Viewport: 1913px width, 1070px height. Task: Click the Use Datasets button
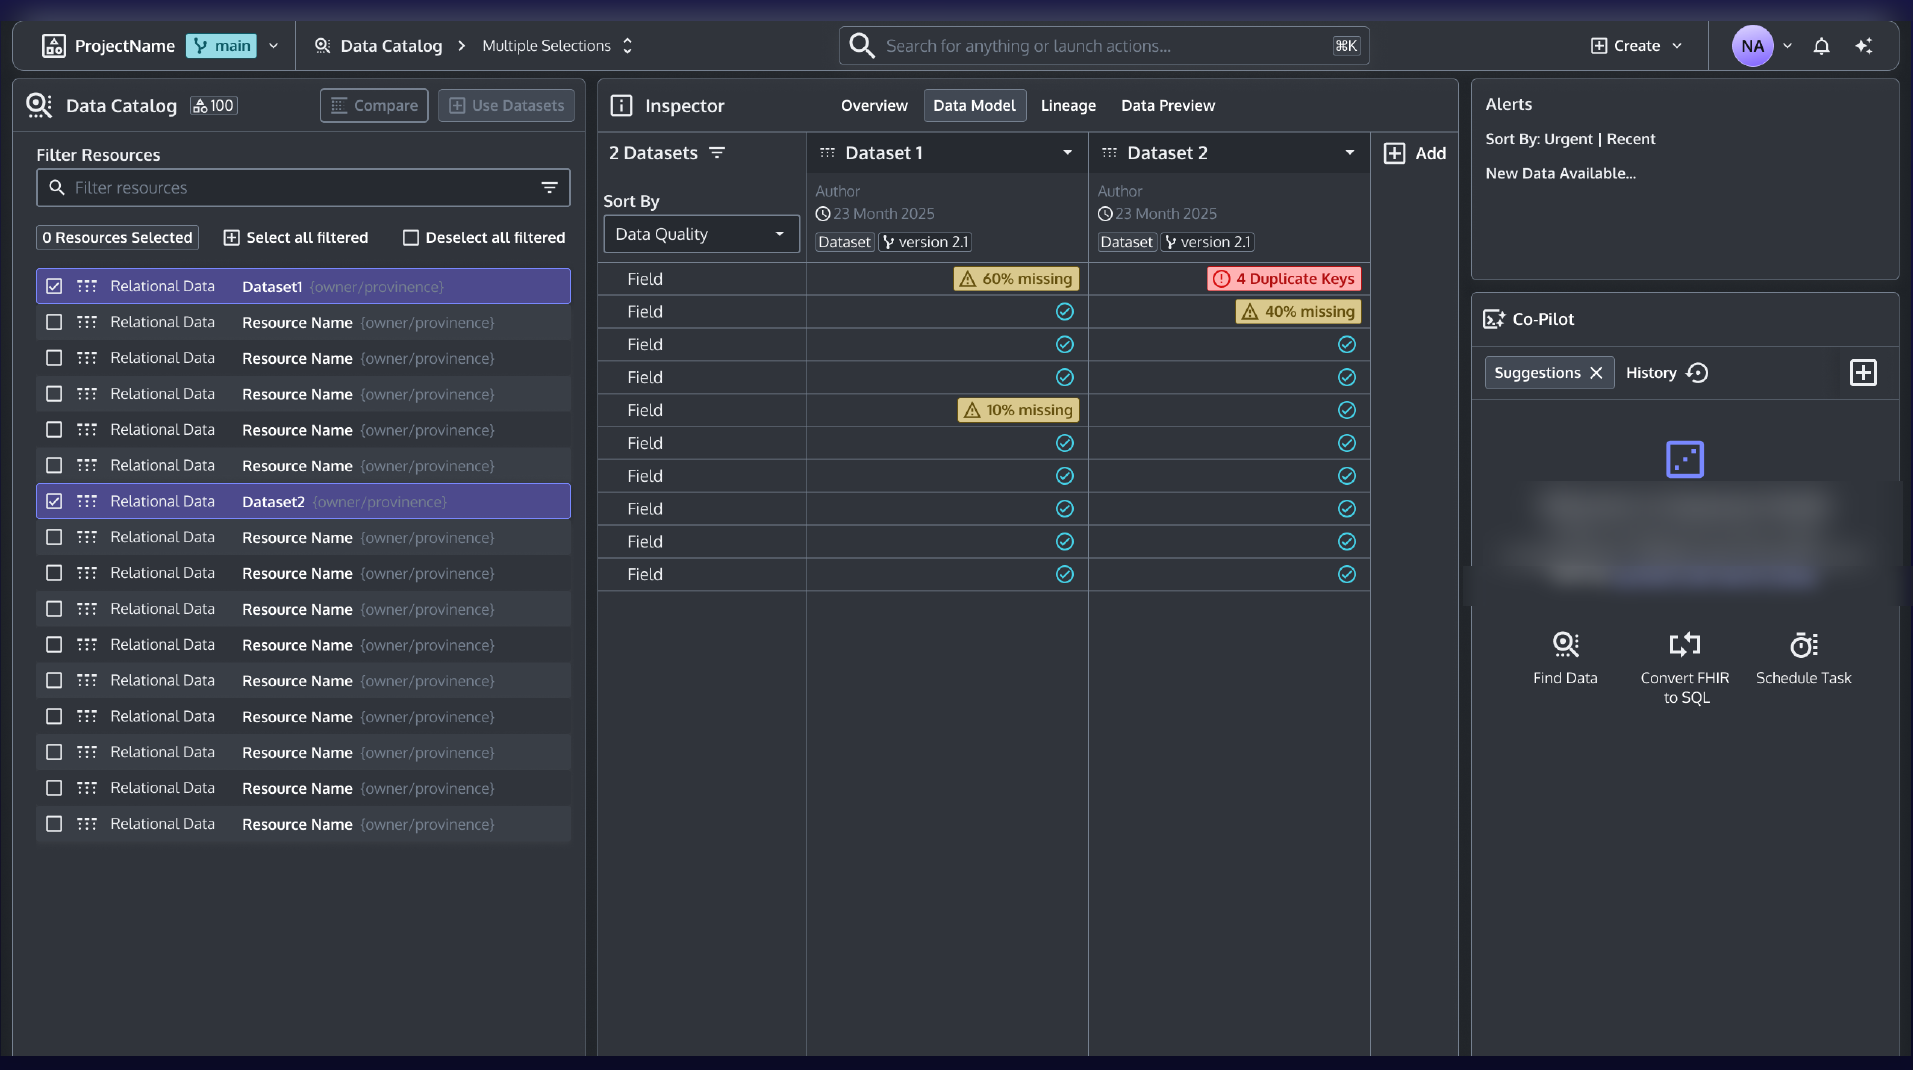click(506, 106)
